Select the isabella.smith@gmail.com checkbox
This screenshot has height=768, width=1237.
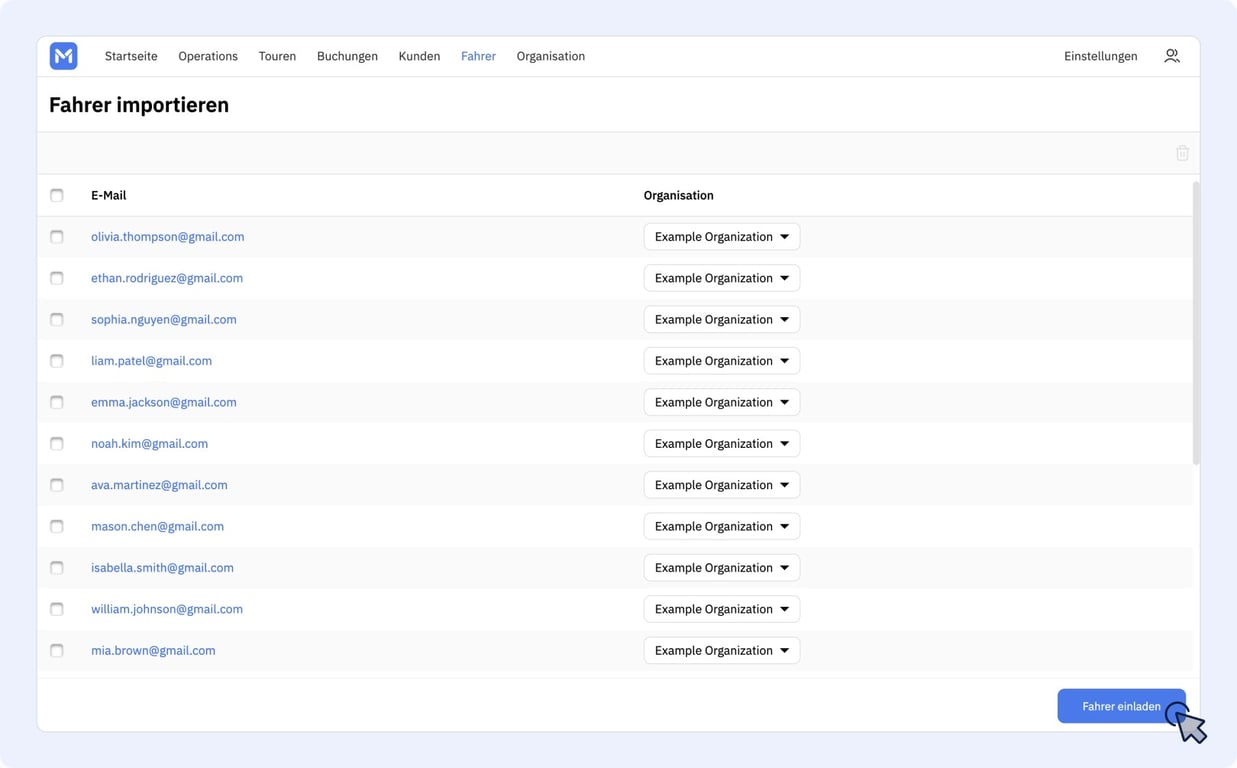(x=57, y=567)
